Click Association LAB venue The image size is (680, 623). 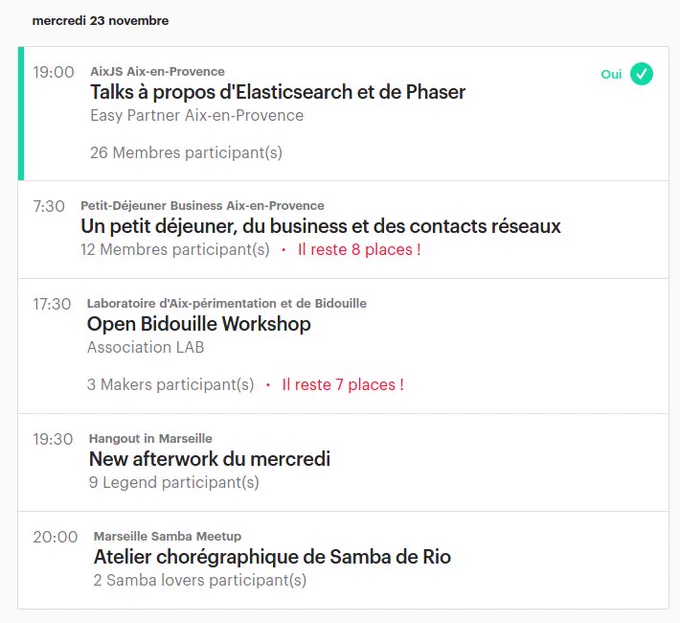pos(145,347)
